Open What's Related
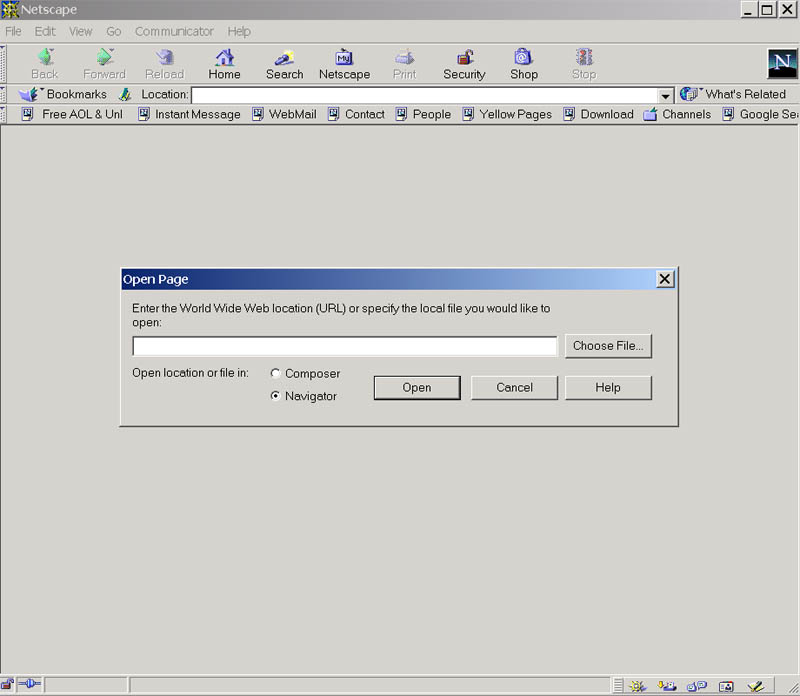Image resolution: width=800 pixels, height=696 pixels. tap(733, 94)
